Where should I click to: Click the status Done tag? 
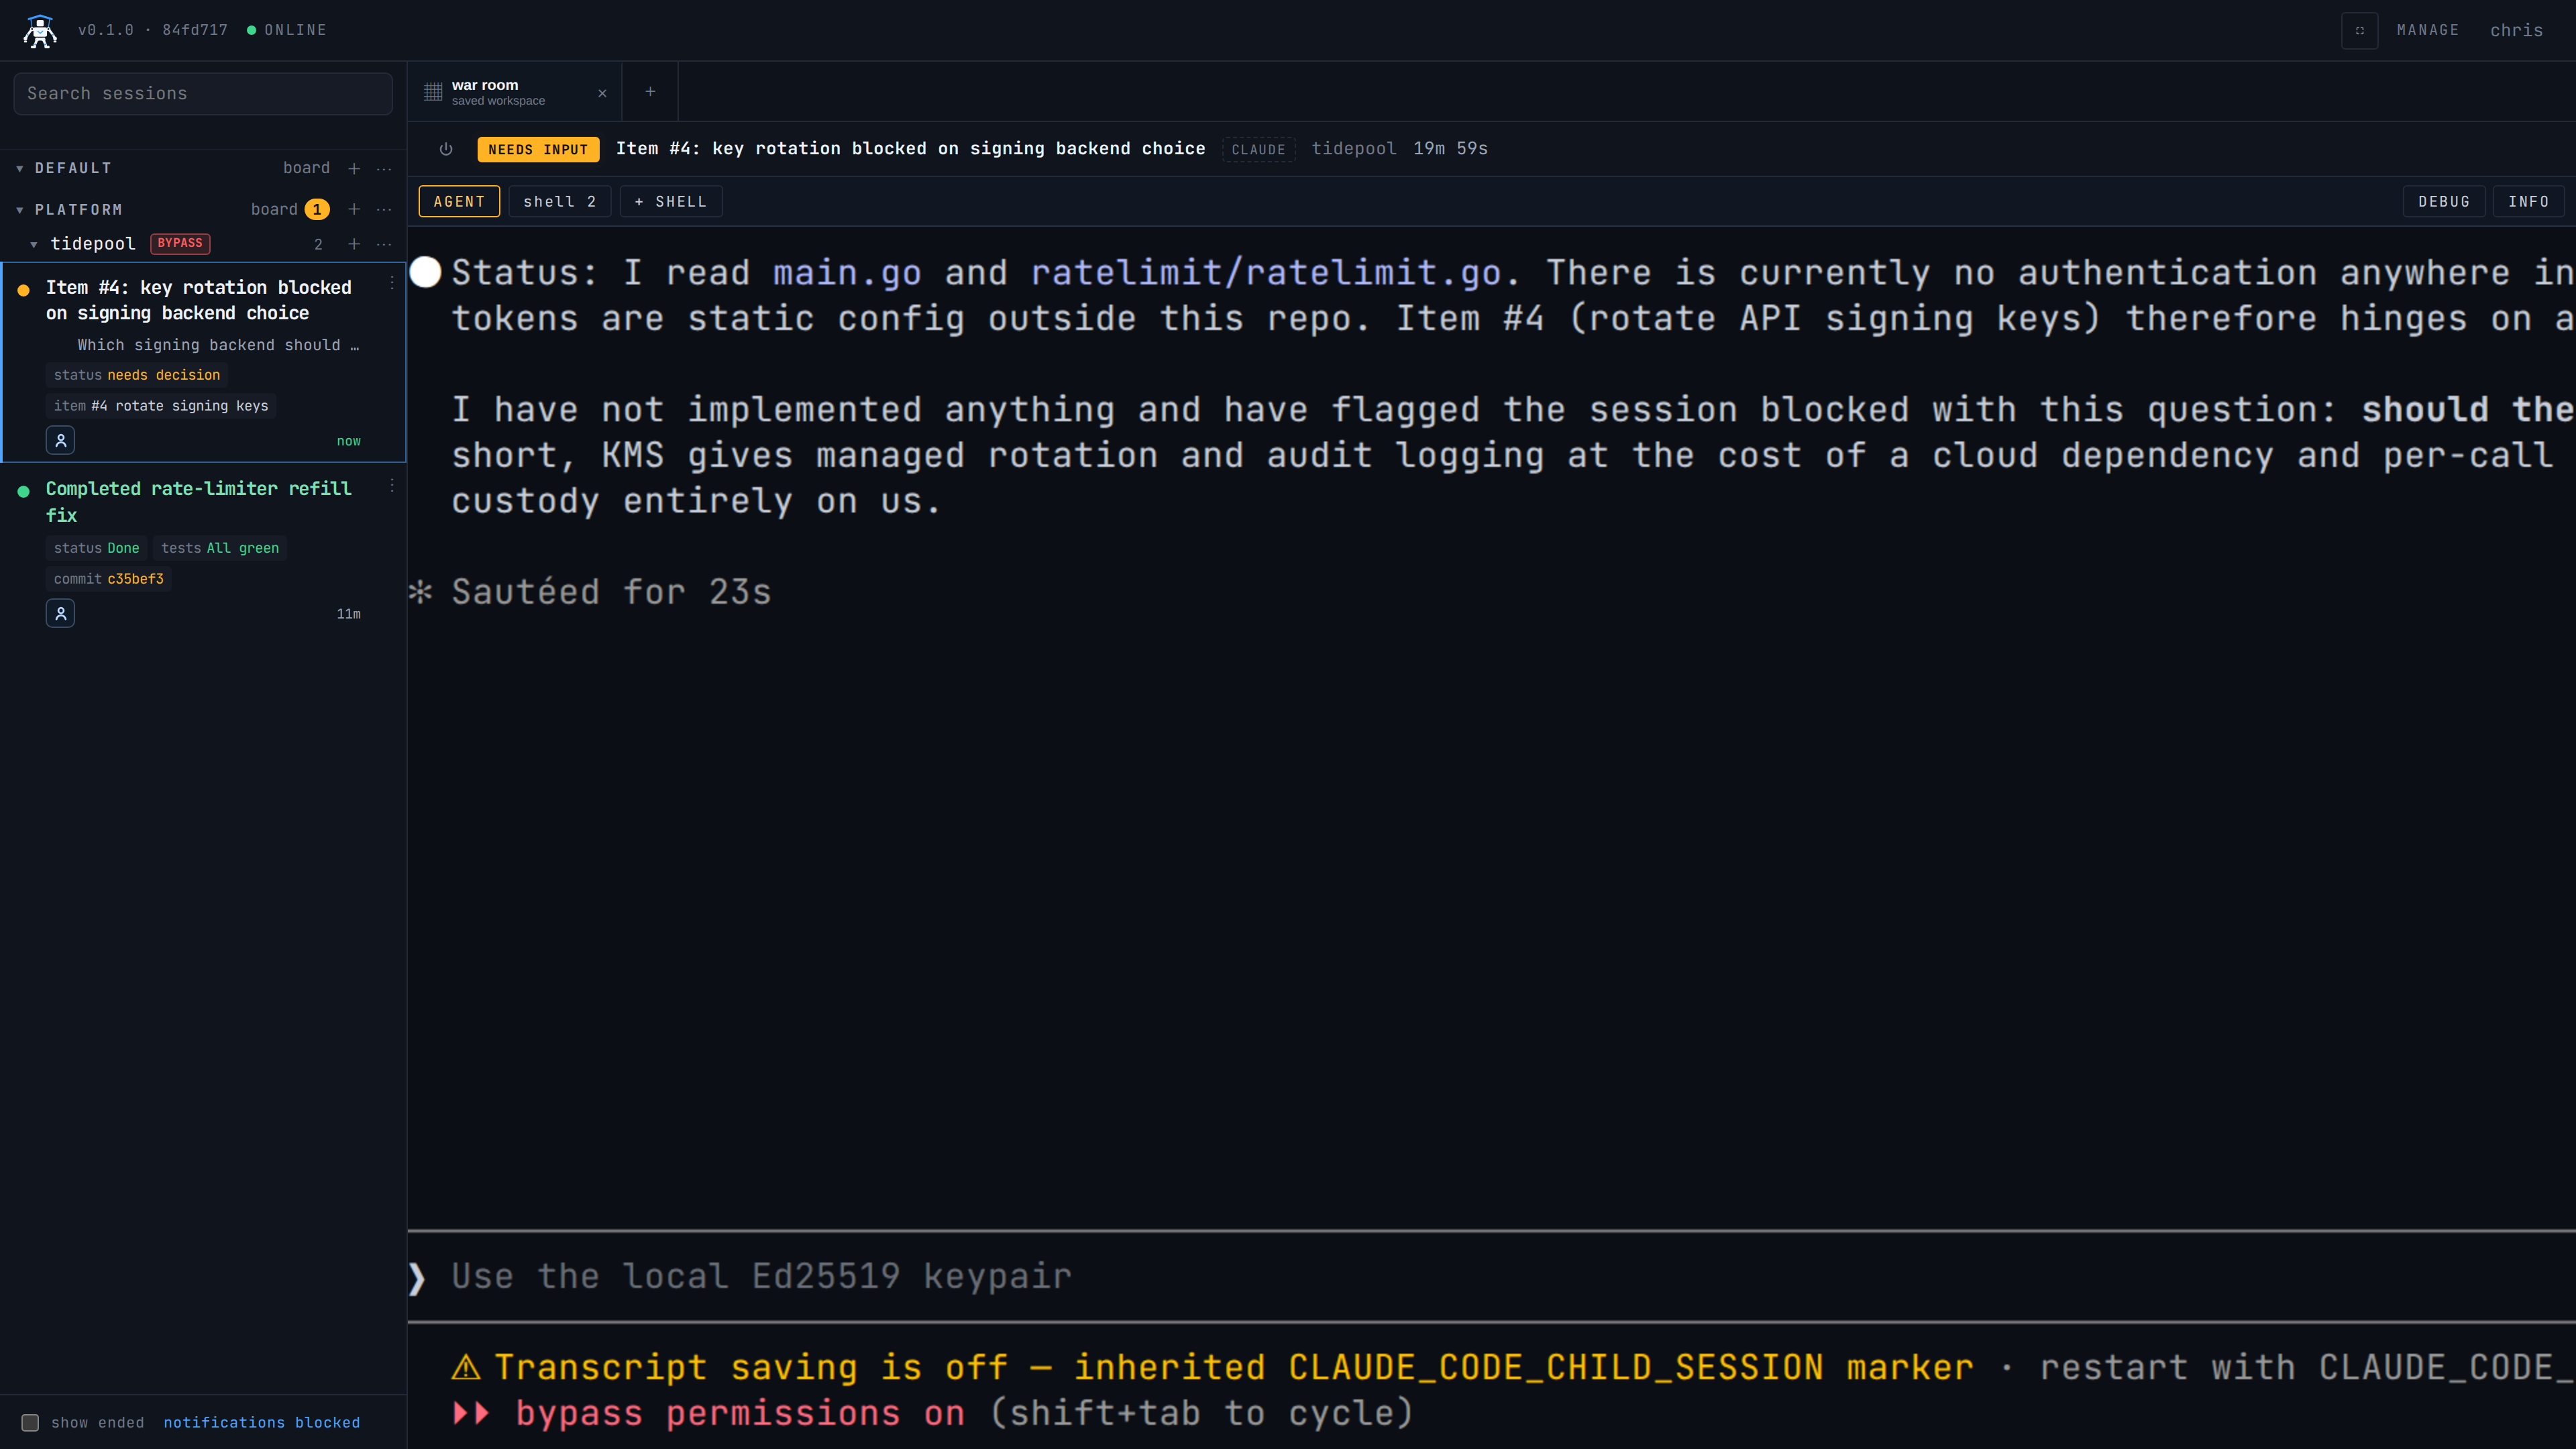point(96,548)
